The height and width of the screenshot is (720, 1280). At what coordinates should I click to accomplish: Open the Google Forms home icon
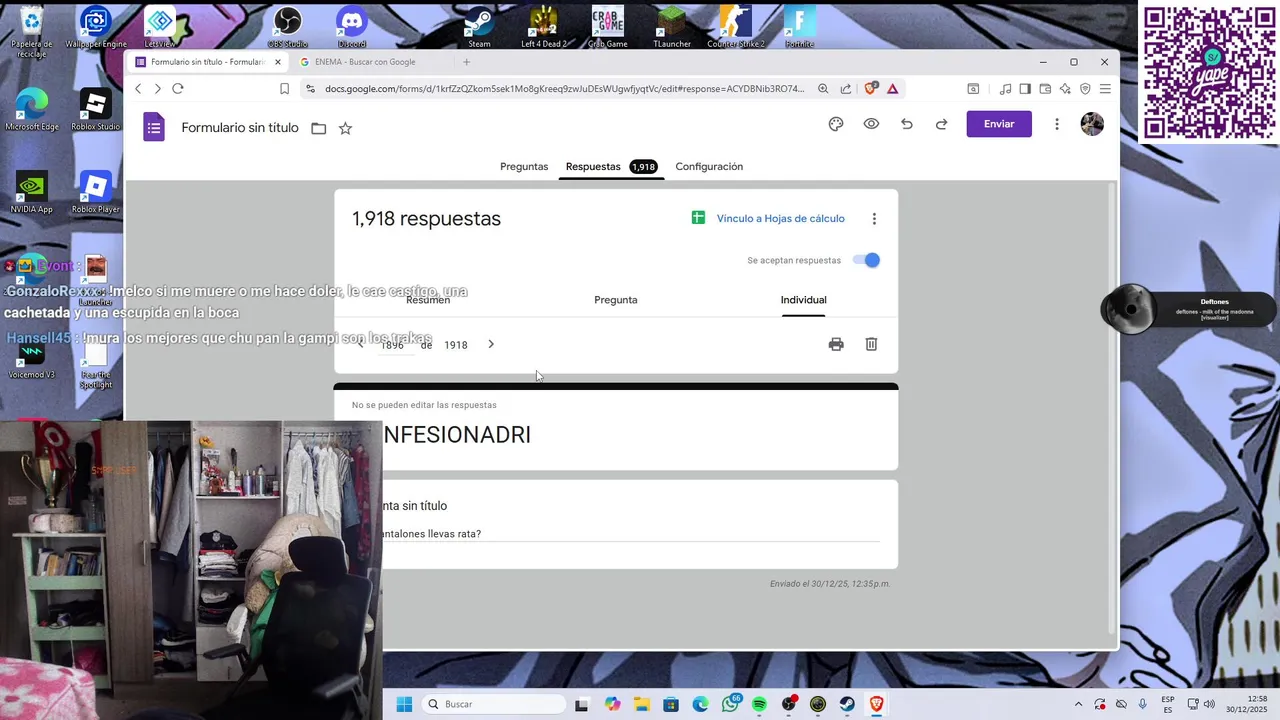(153, 127)
